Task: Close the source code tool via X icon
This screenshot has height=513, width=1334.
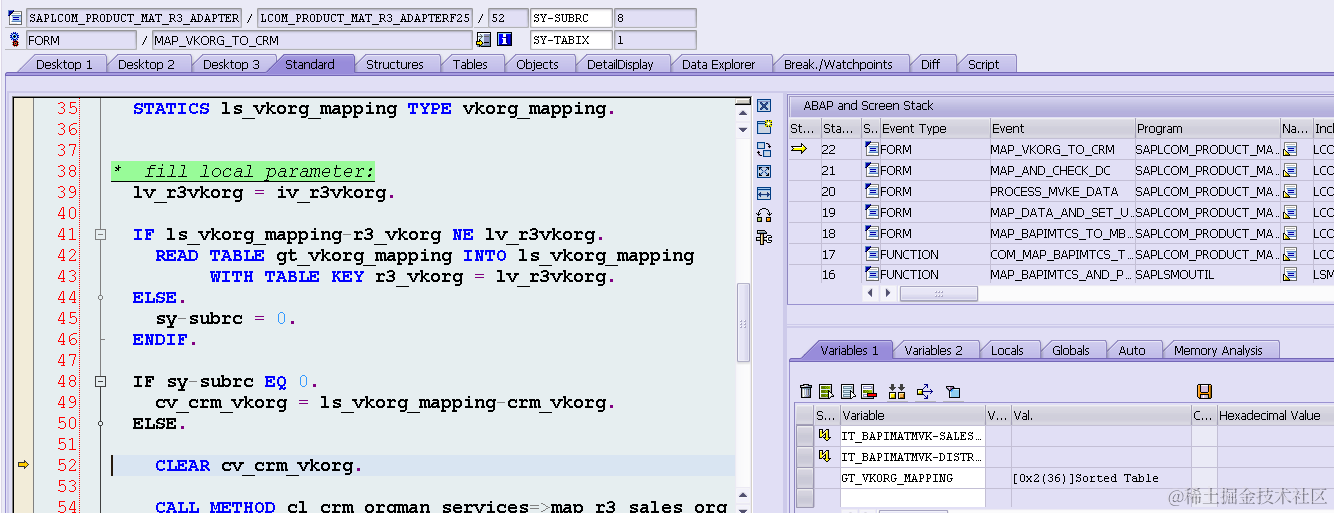Action: pyautogui.click(x=764, y=106)
